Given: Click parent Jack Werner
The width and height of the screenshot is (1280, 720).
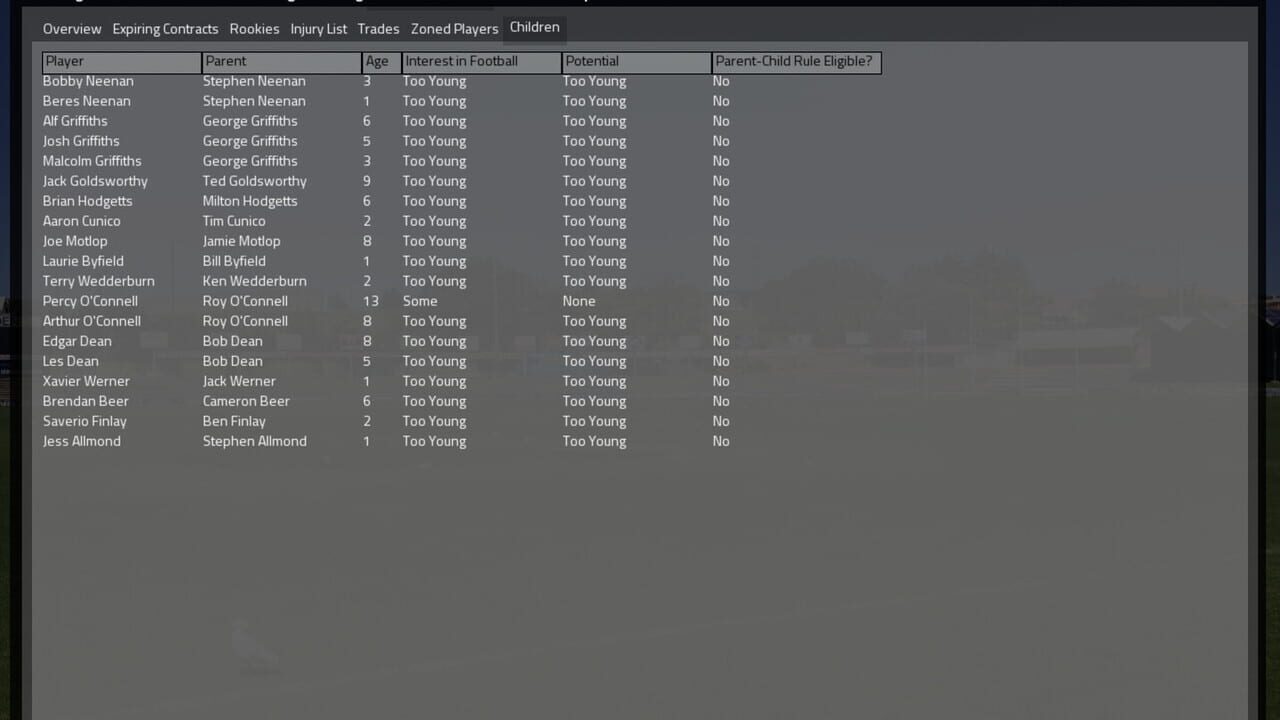Looking at the screenshot, I should pos(239,381).
